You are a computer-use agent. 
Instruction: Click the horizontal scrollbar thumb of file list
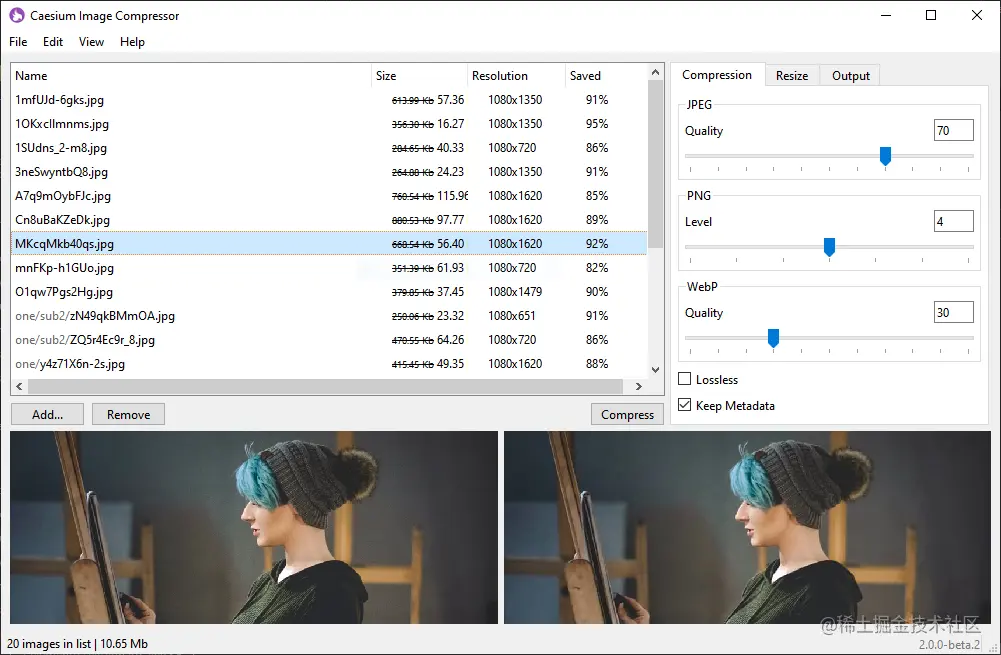325,386
